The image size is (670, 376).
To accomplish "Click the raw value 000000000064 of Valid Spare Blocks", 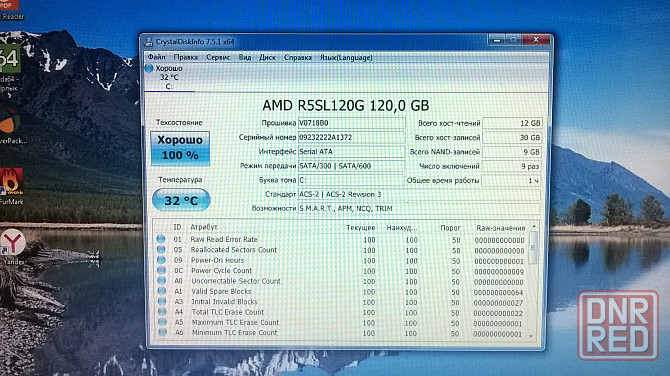I will click(499, 293).
